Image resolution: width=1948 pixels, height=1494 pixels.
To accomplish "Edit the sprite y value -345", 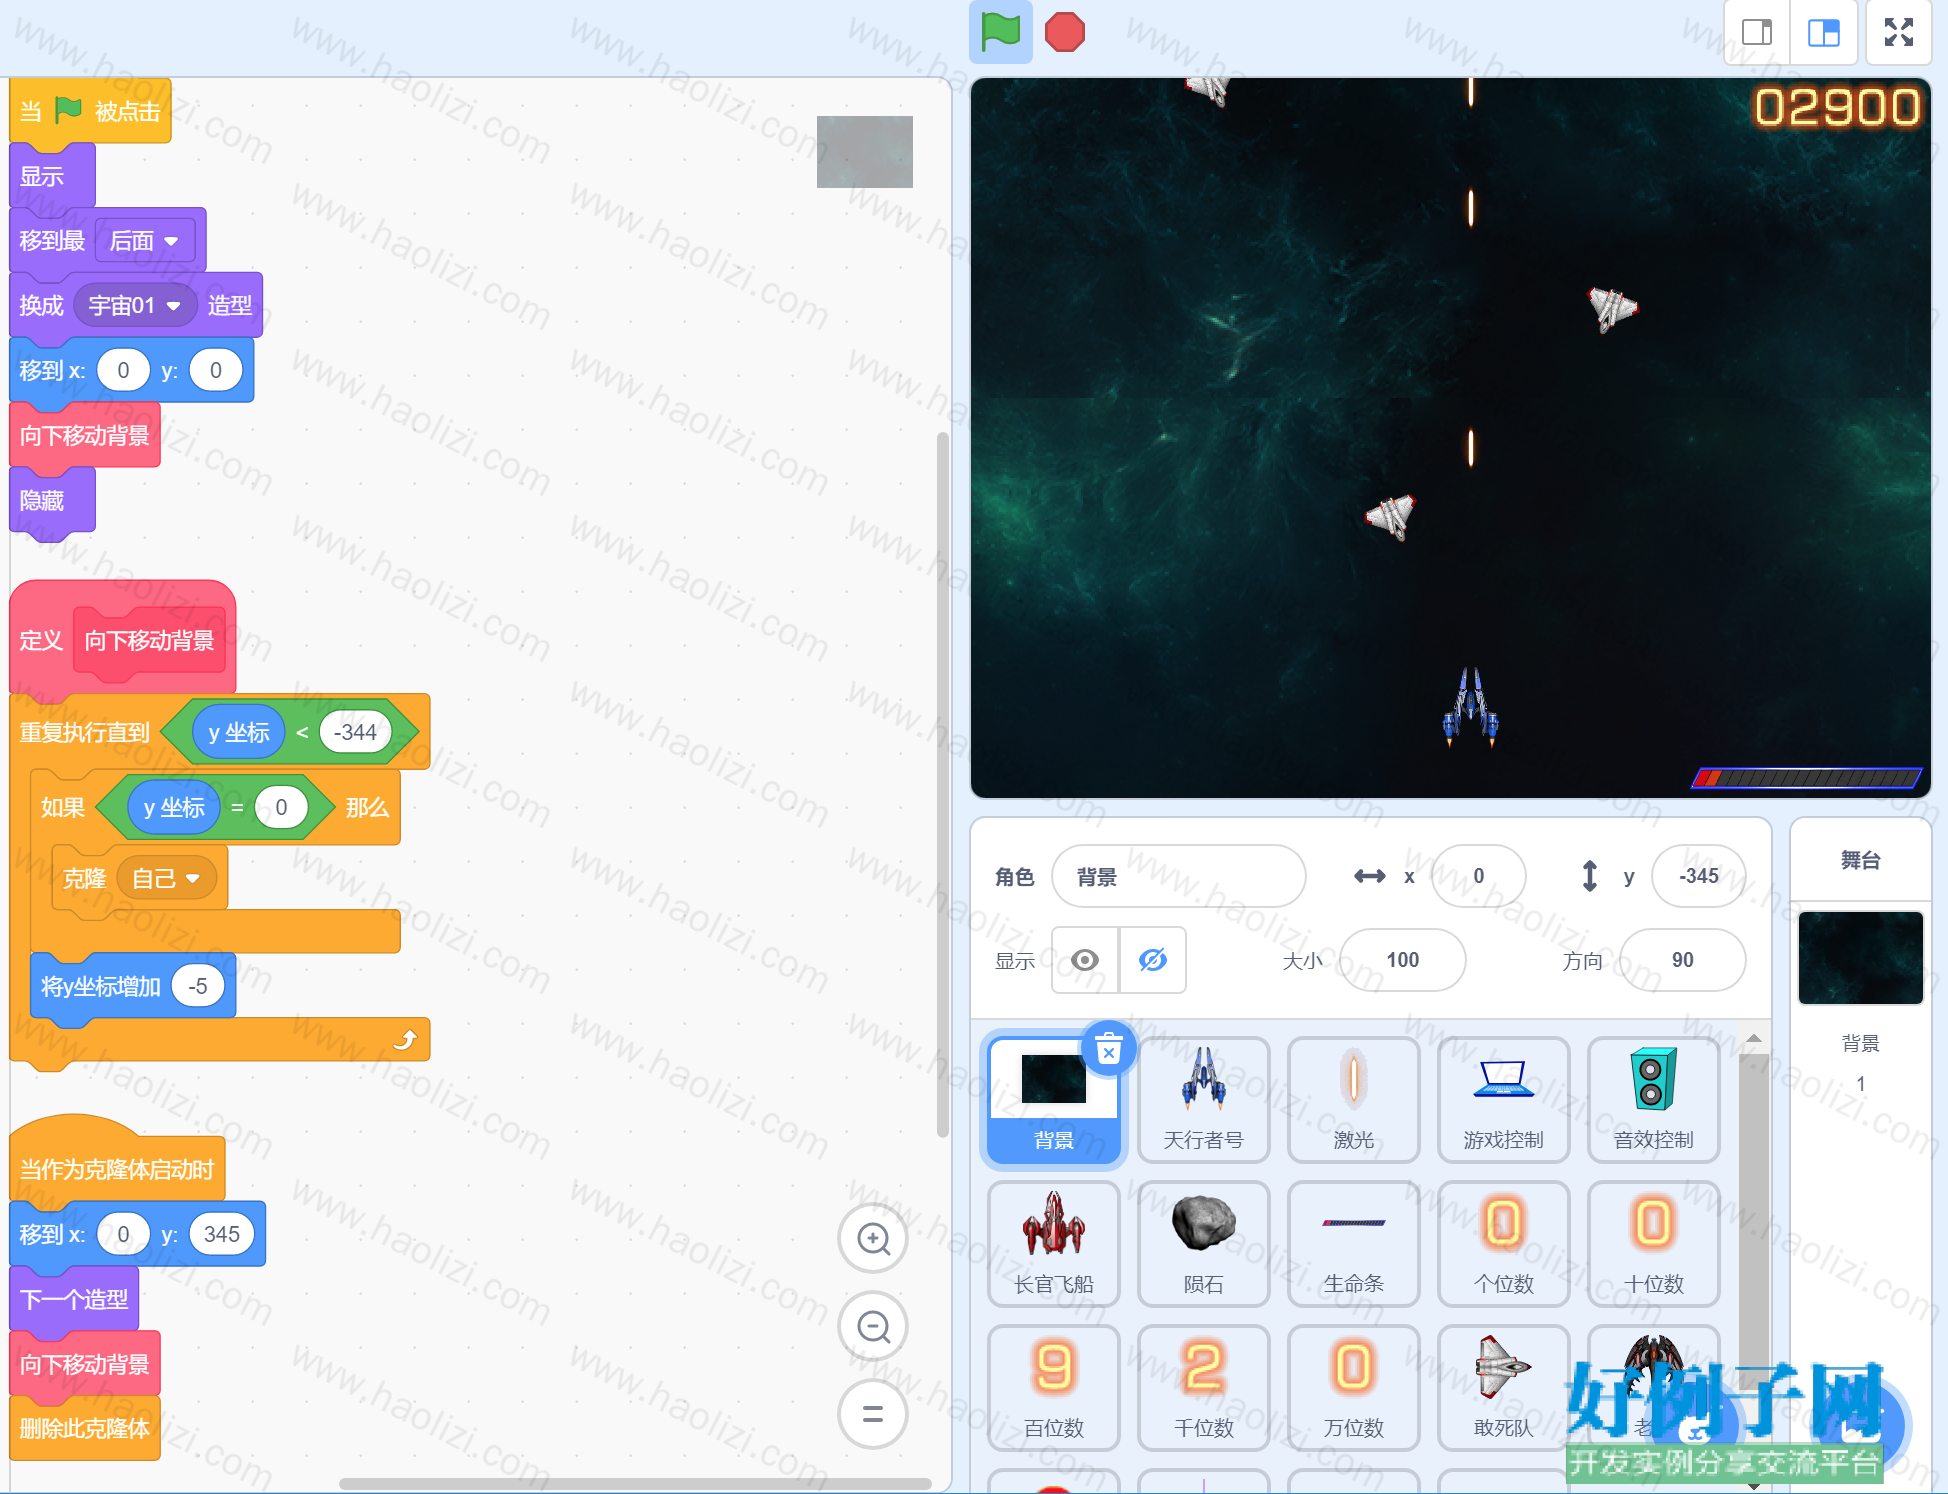I will click(1698, 876).
